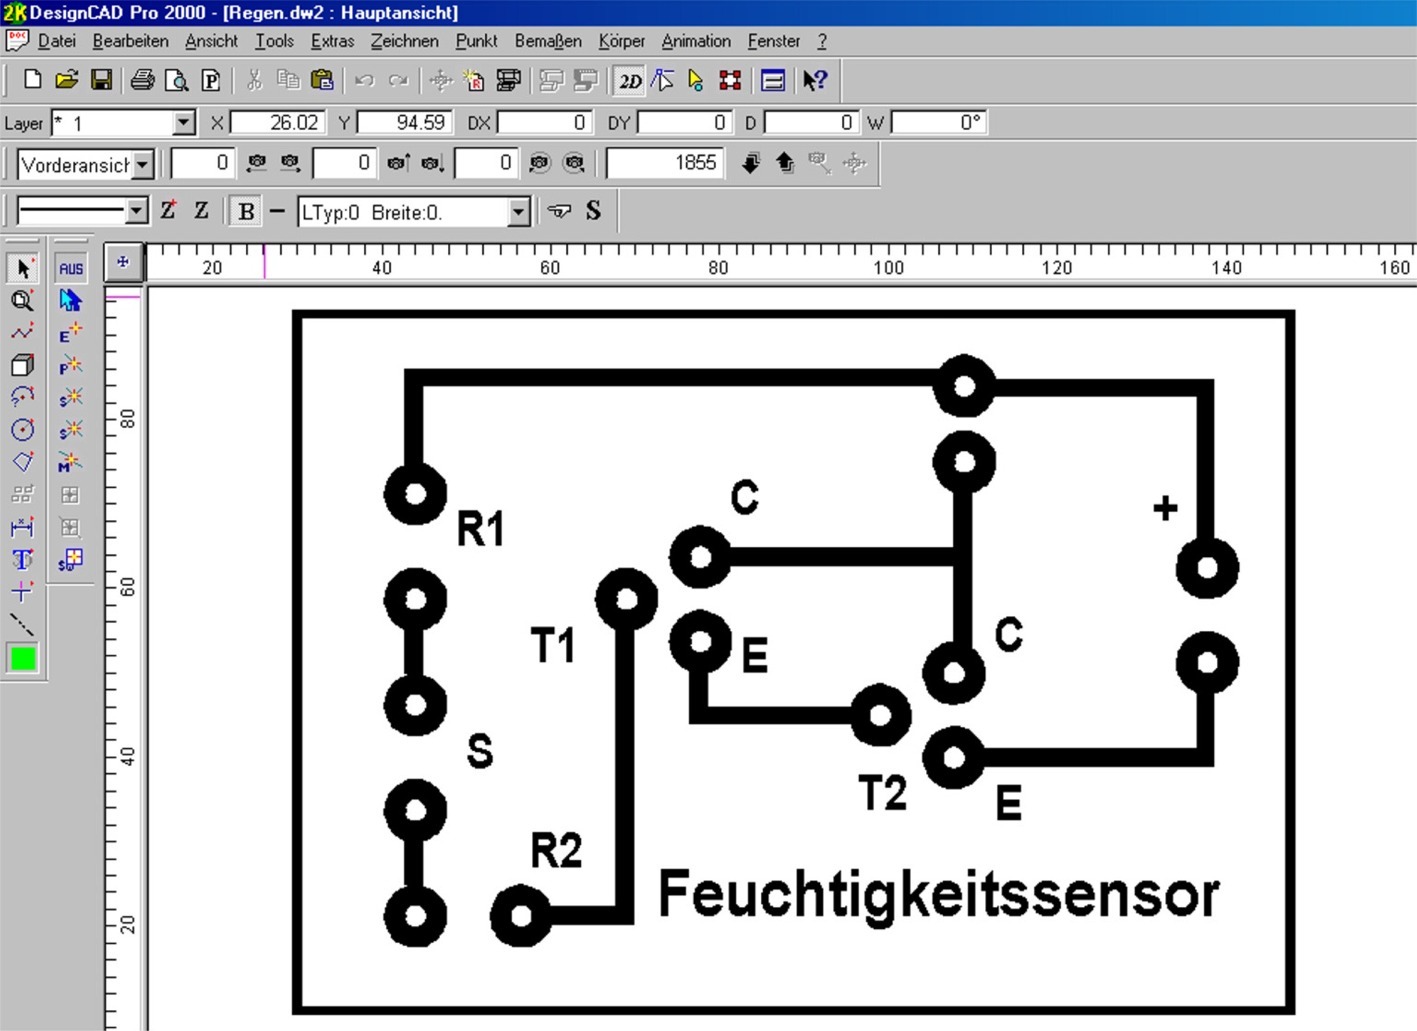Click the T2 label in drawing

click(883, 793)
